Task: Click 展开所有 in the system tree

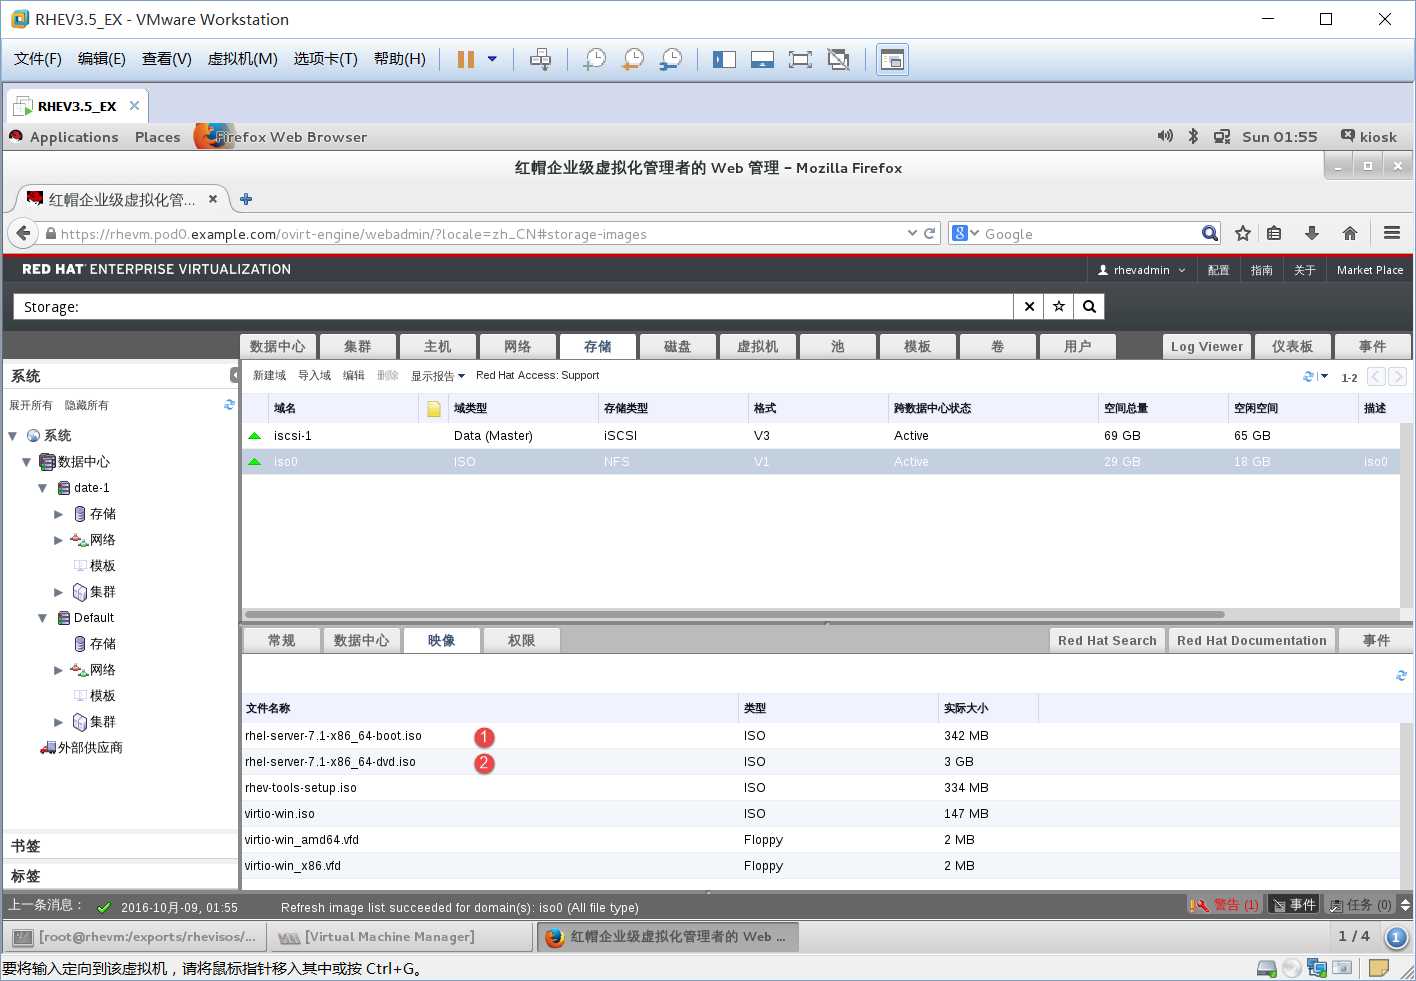Action: (x=30, y=405)
